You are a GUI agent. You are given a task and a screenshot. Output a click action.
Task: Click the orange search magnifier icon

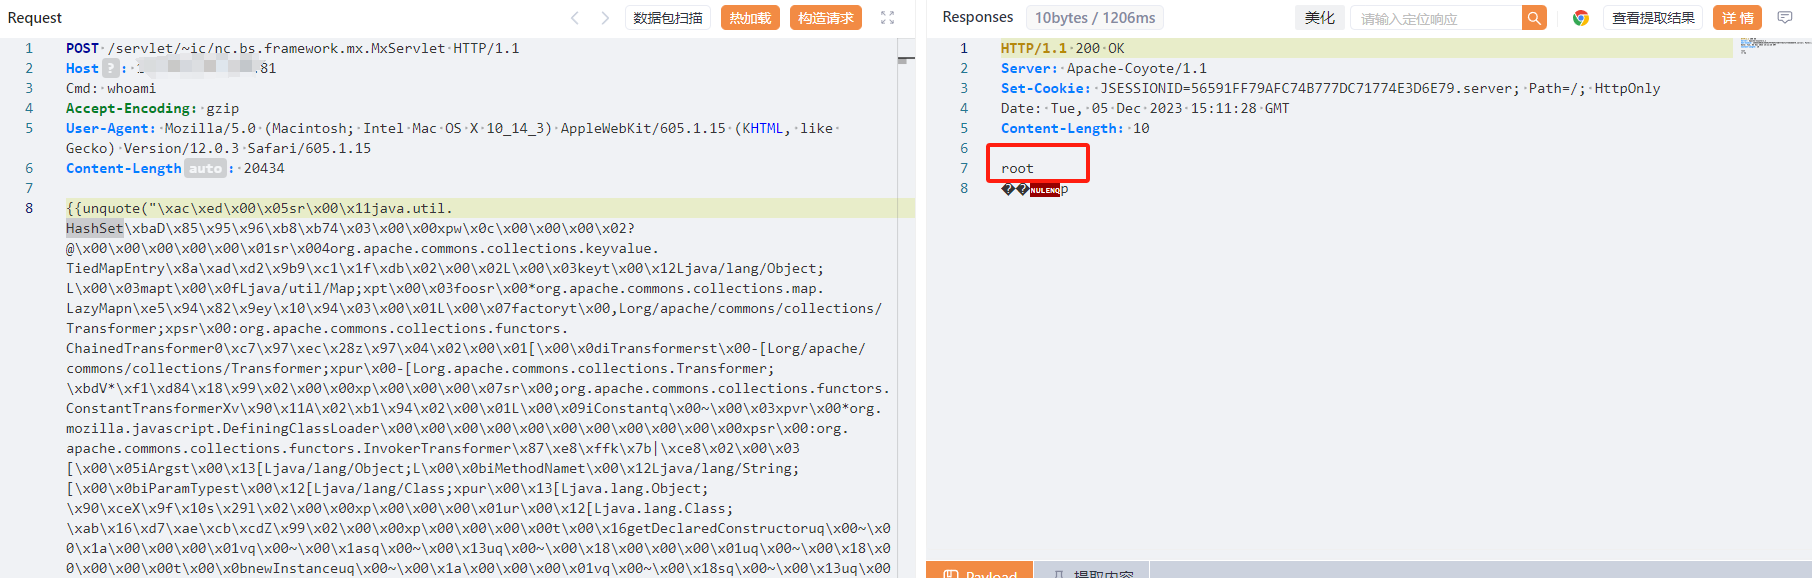(1534, 18)
